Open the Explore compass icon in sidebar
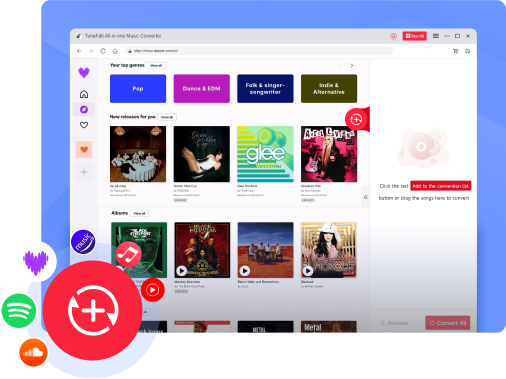 84,109
